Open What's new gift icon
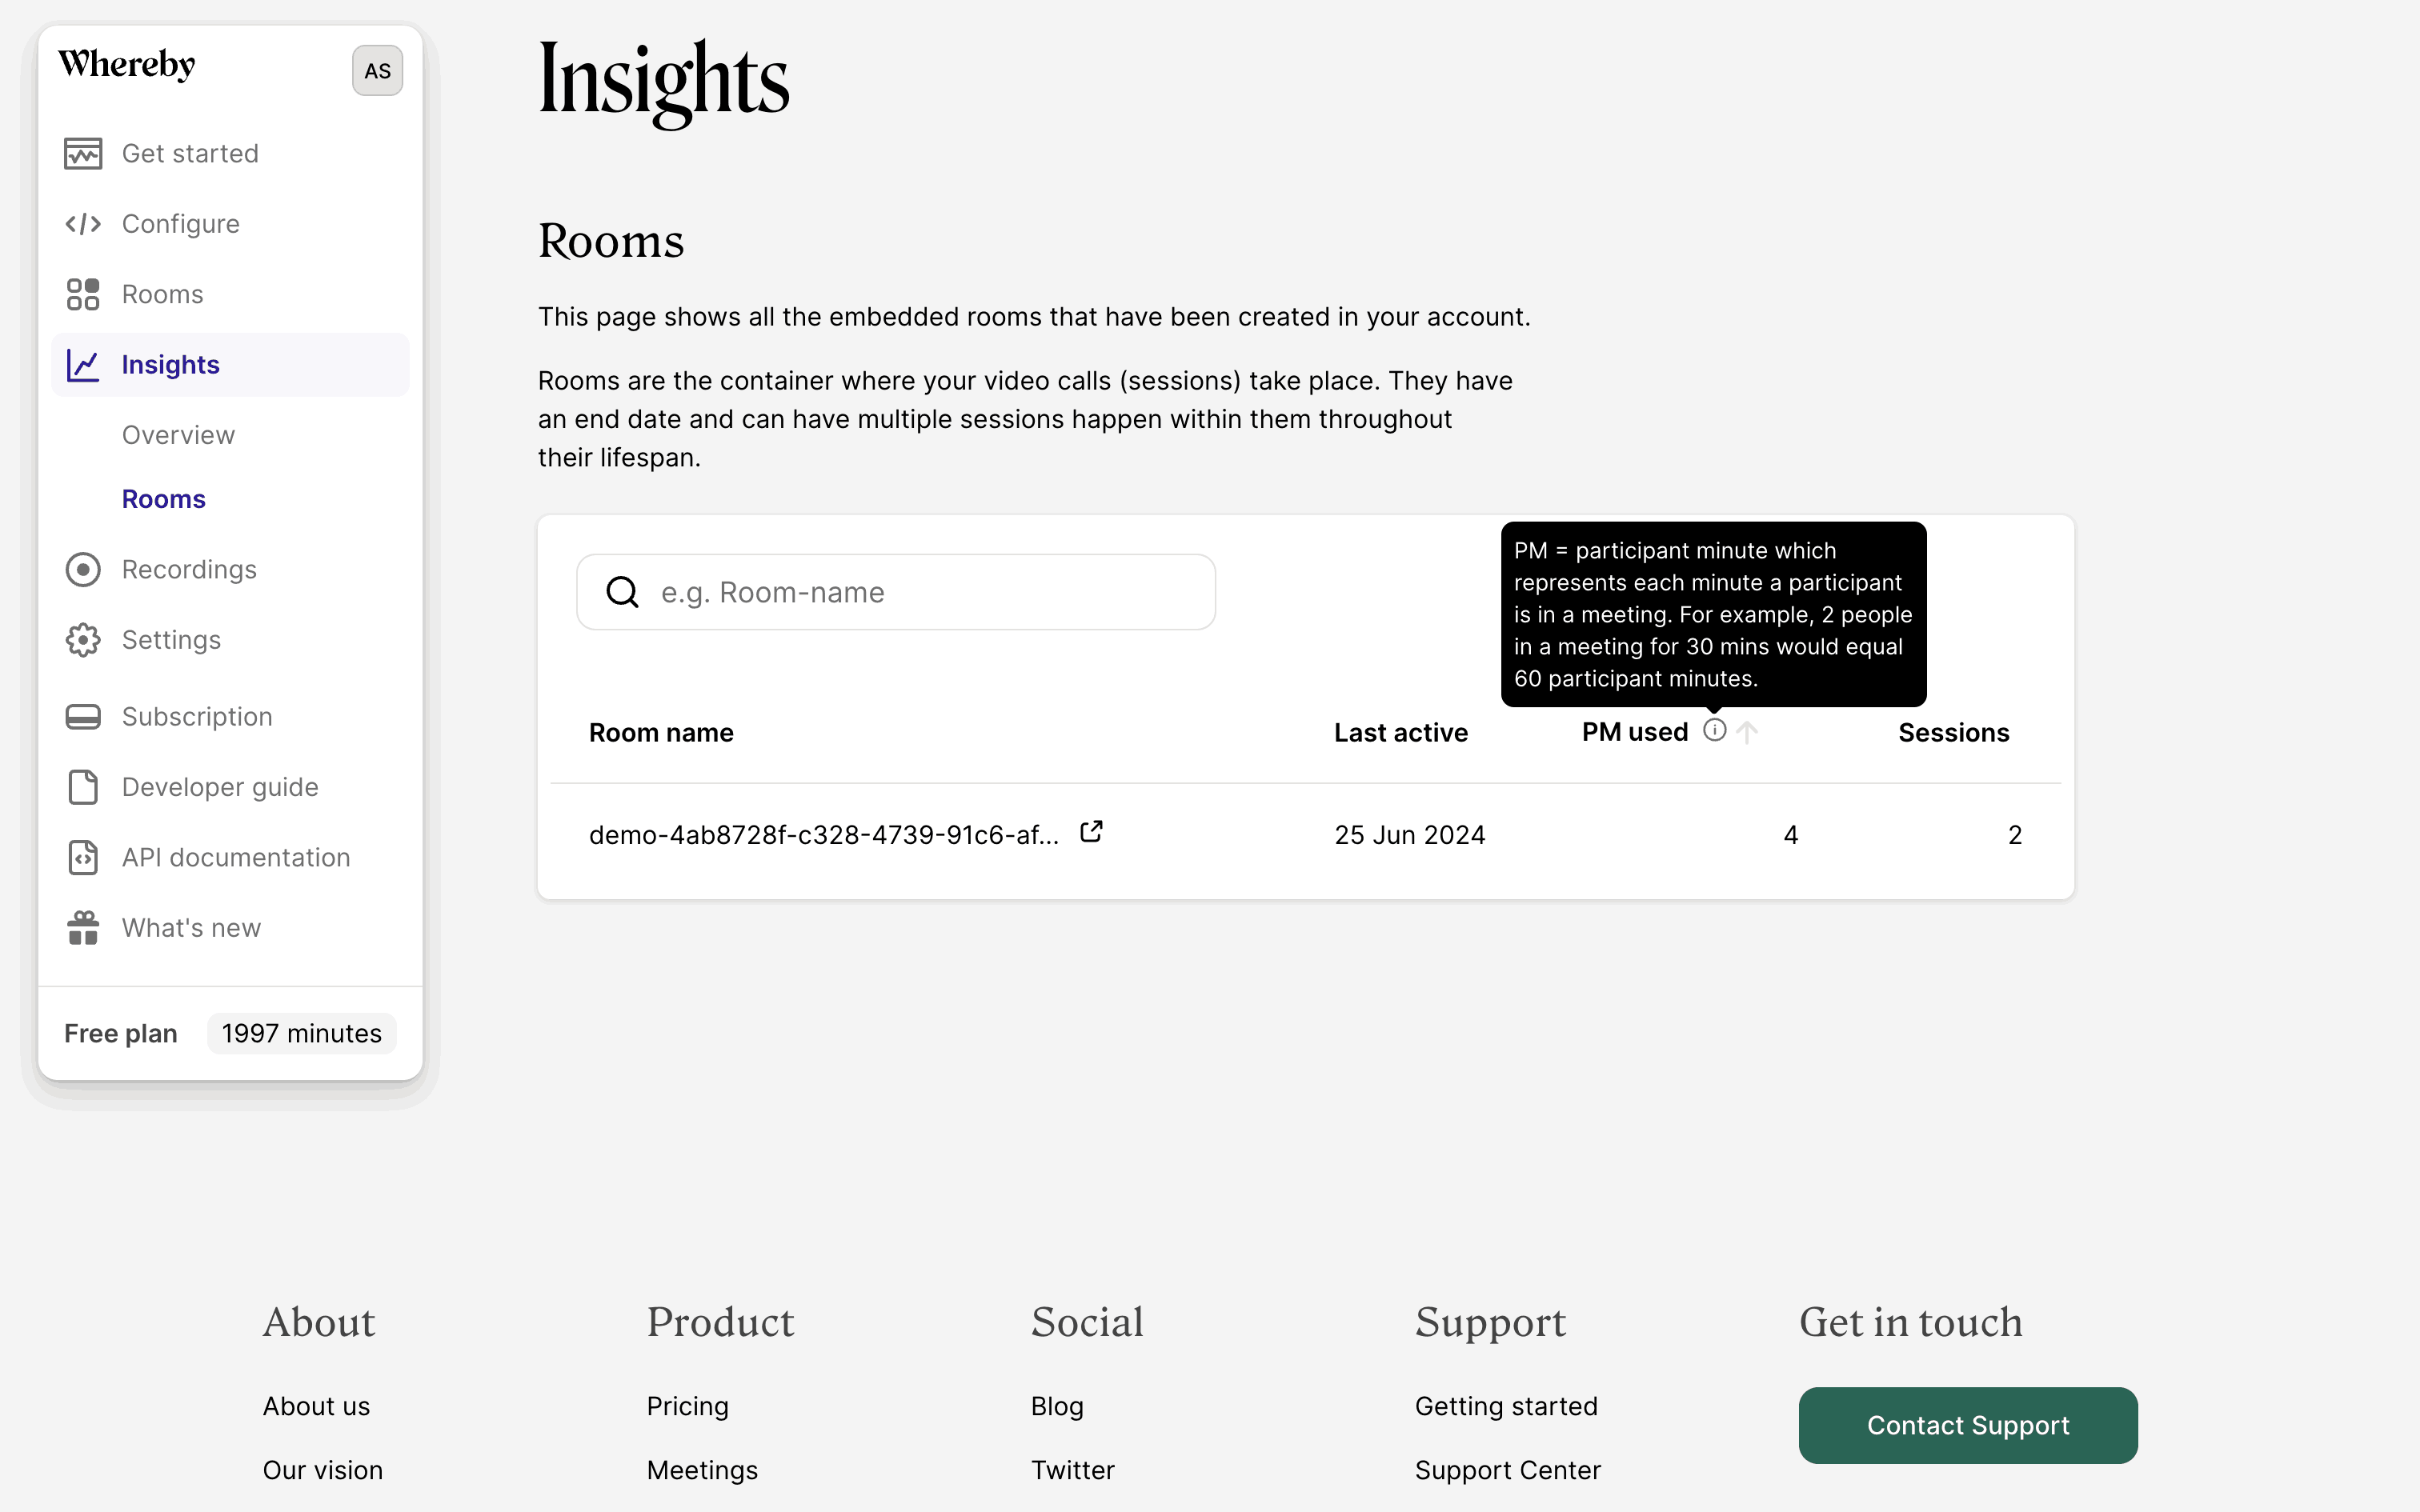Image resolution: width=2420 pixels, height=1512 pixels. click(83, 927)
